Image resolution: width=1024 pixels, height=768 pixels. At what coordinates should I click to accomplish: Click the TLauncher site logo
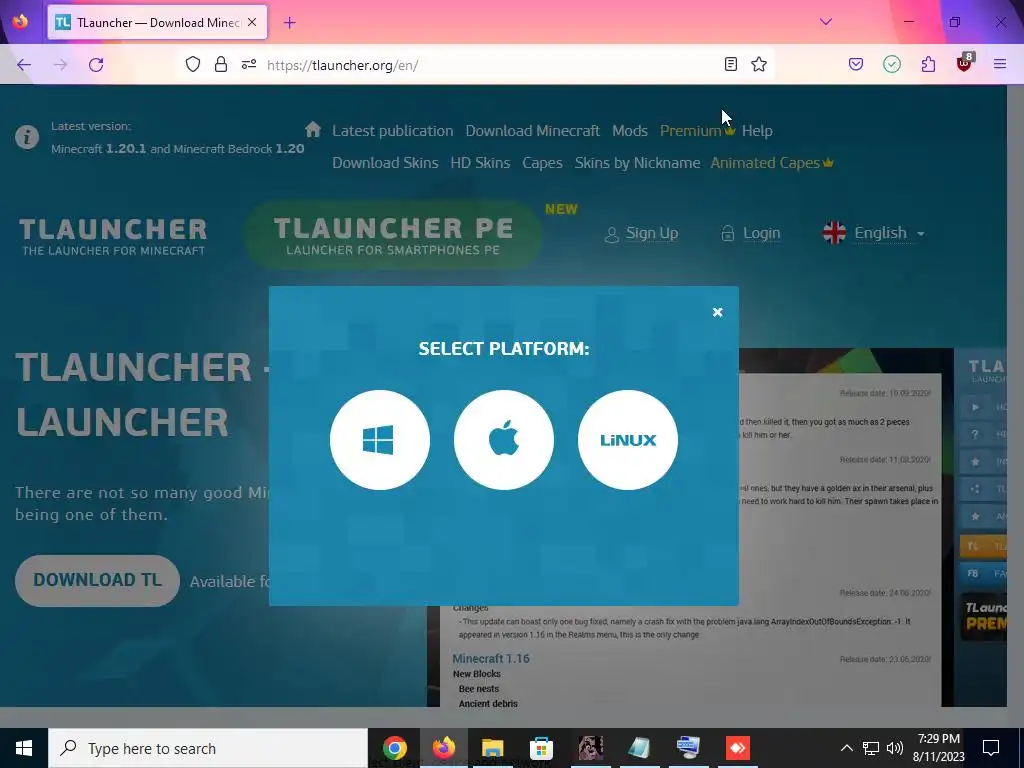tap(113, 236)
